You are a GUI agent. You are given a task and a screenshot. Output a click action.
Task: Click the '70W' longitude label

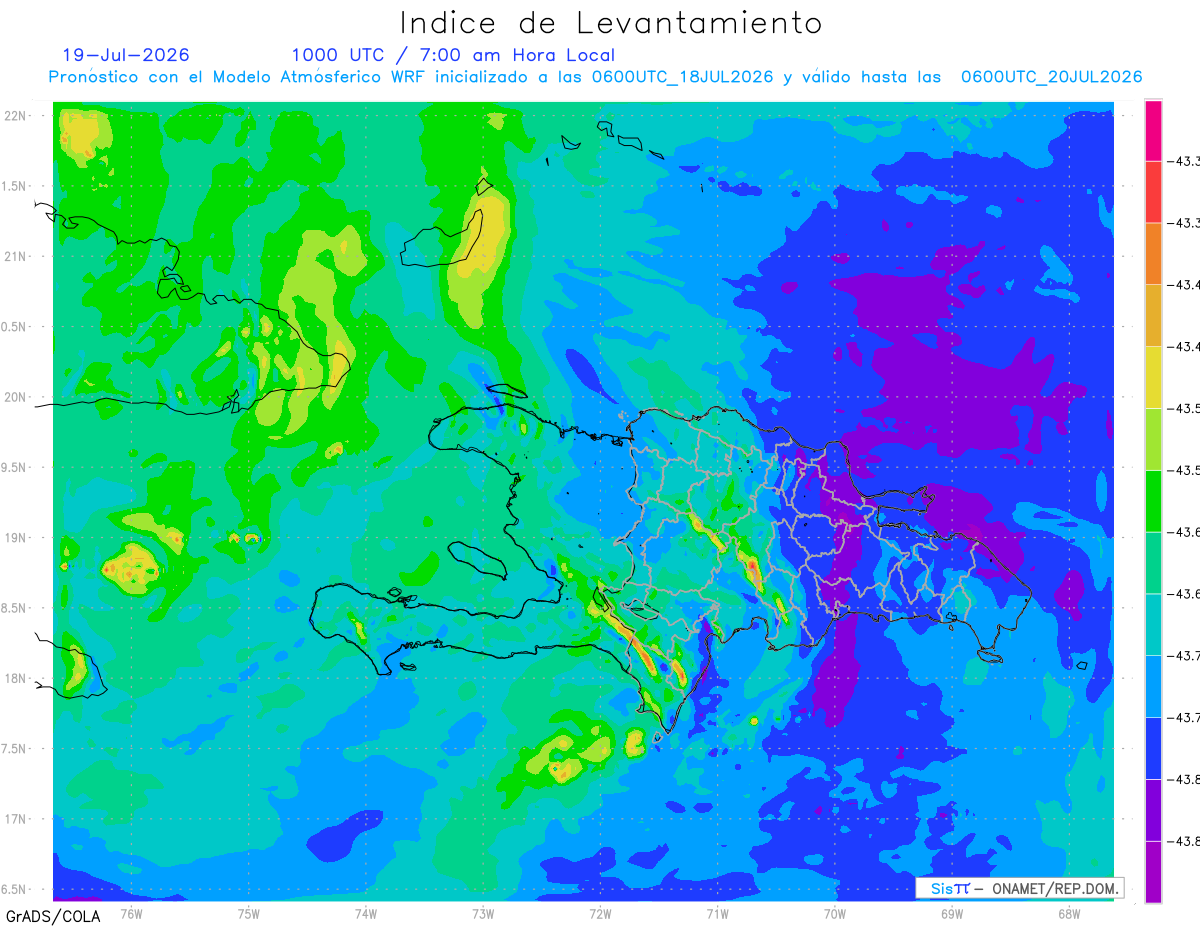click(x=835, y=912)
